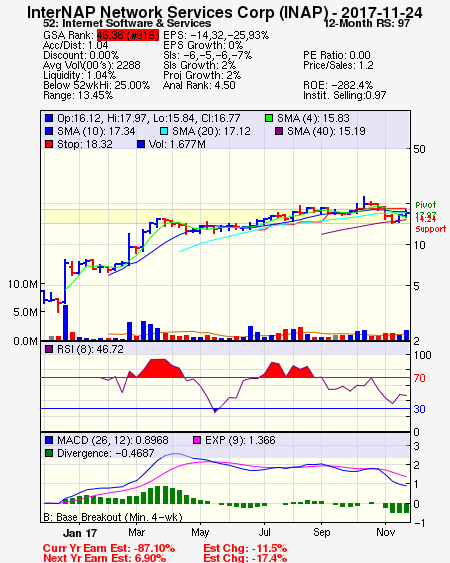Click the green SMA (4) legend swatch
Screen dimensions: 450x563
[x=269, y=118]
